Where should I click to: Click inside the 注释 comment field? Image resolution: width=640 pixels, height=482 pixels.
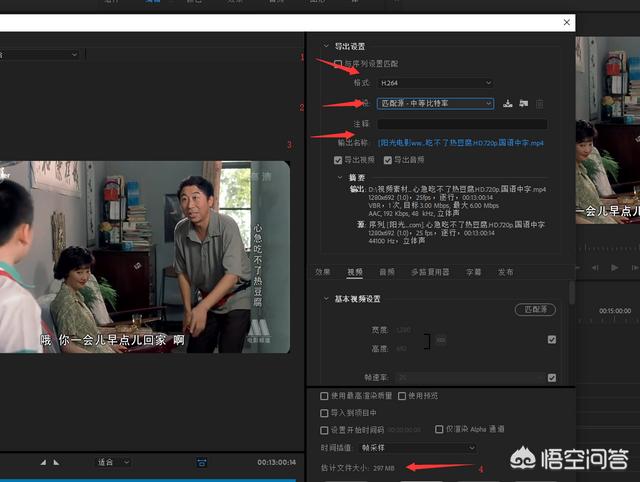coord(462,124)
